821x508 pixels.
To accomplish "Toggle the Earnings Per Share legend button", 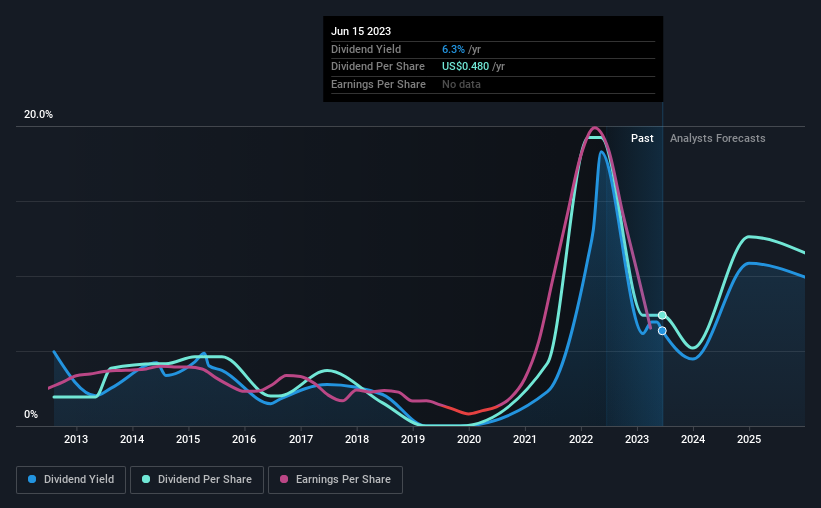I will pyautogui.click(x=336, y=480).
